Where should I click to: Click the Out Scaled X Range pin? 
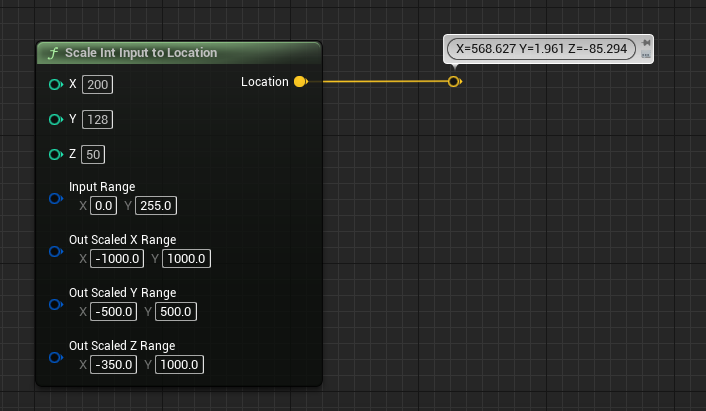click(55, 251)
